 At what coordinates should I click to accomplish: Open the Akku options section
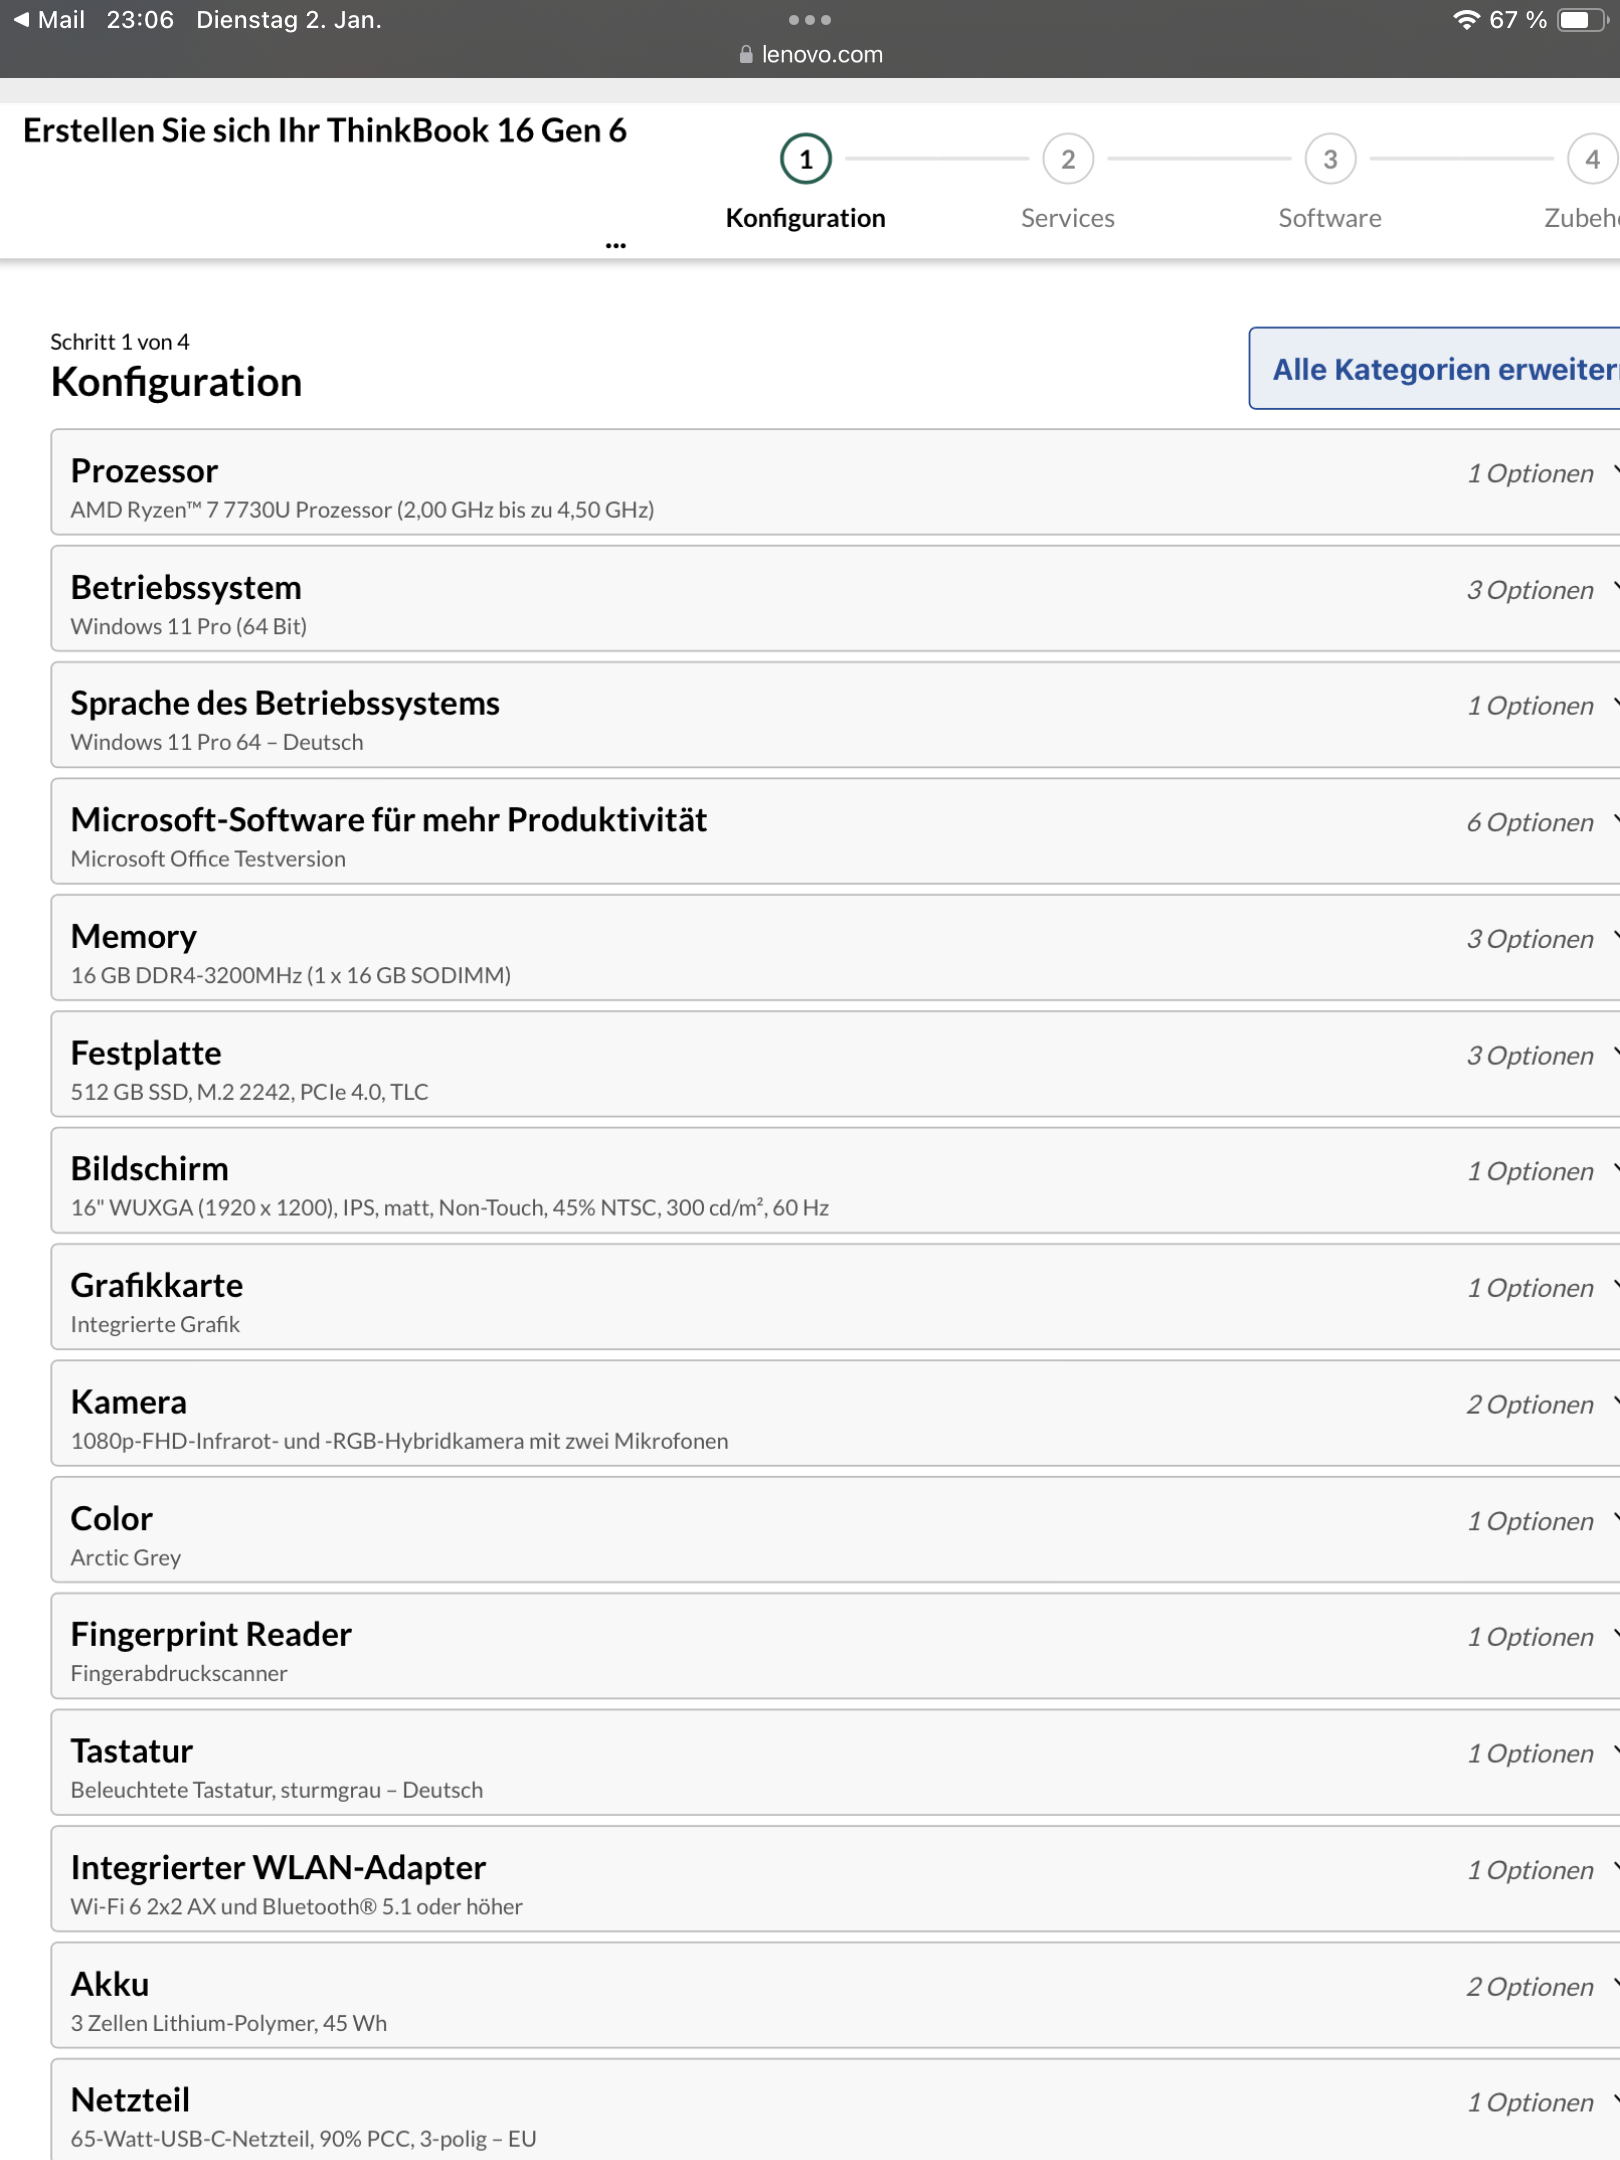(x=835, y=1996)
